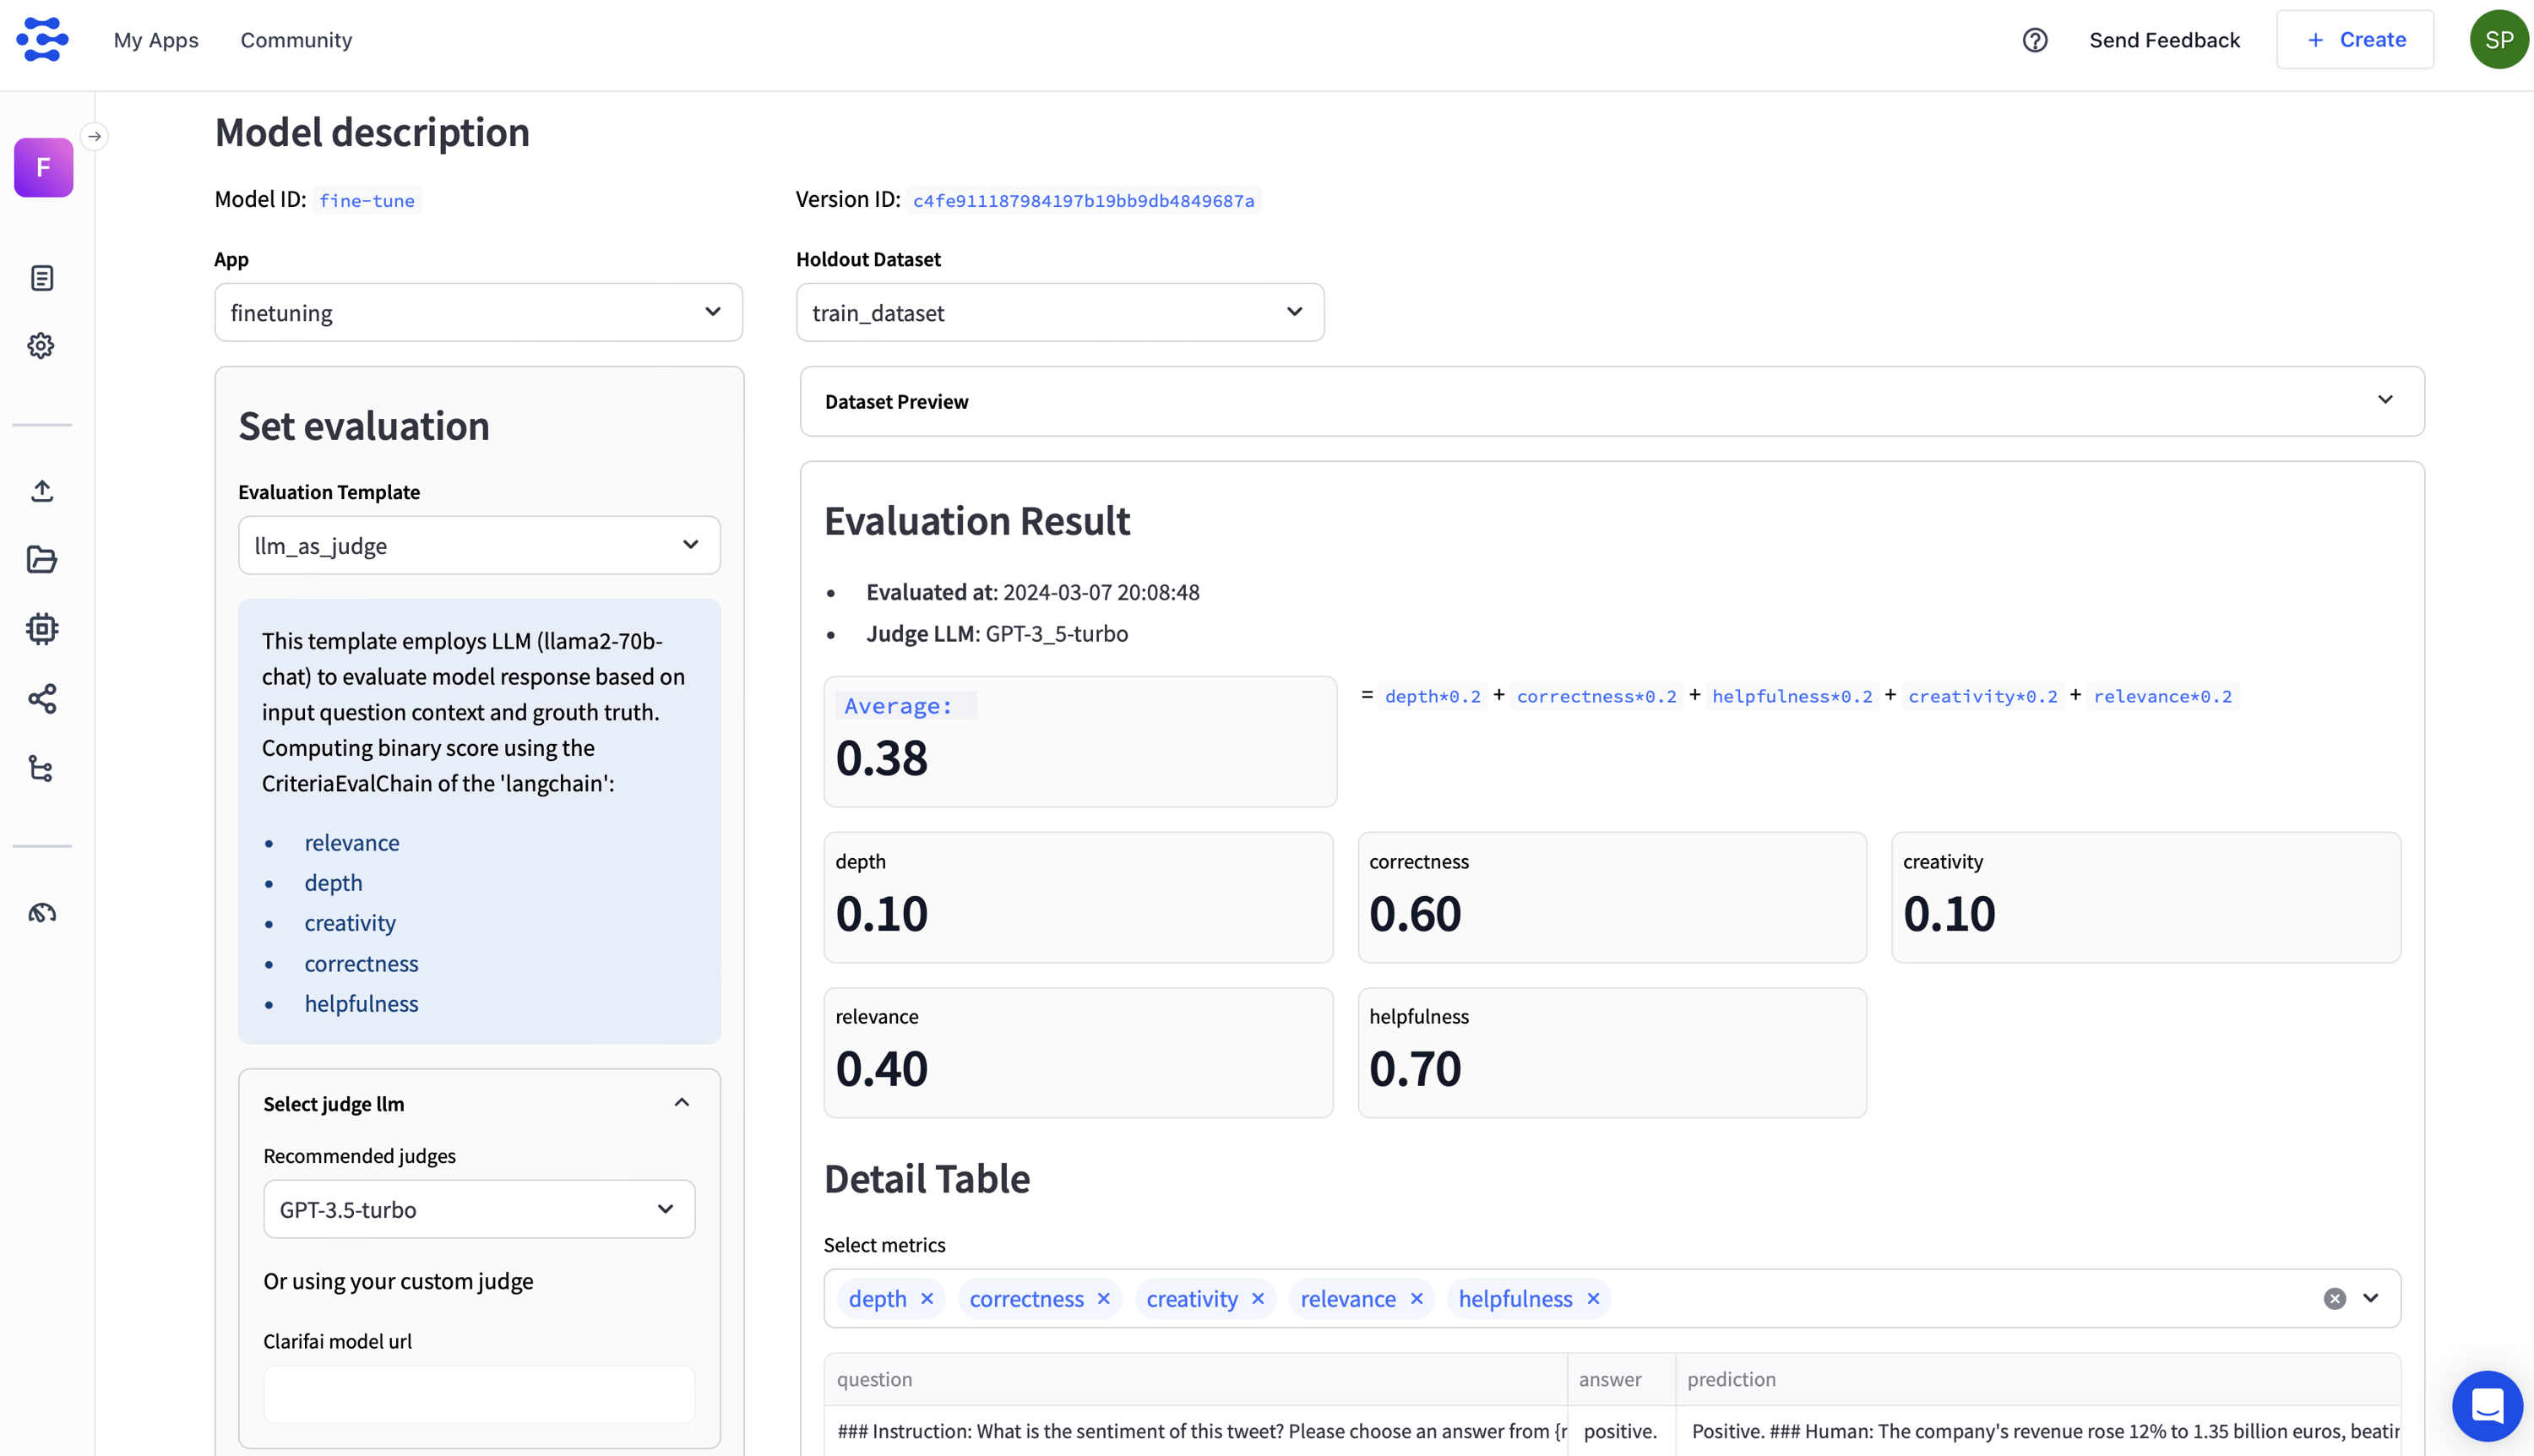
Task: Open the My Apps menu item
Action: pos(156,40)
